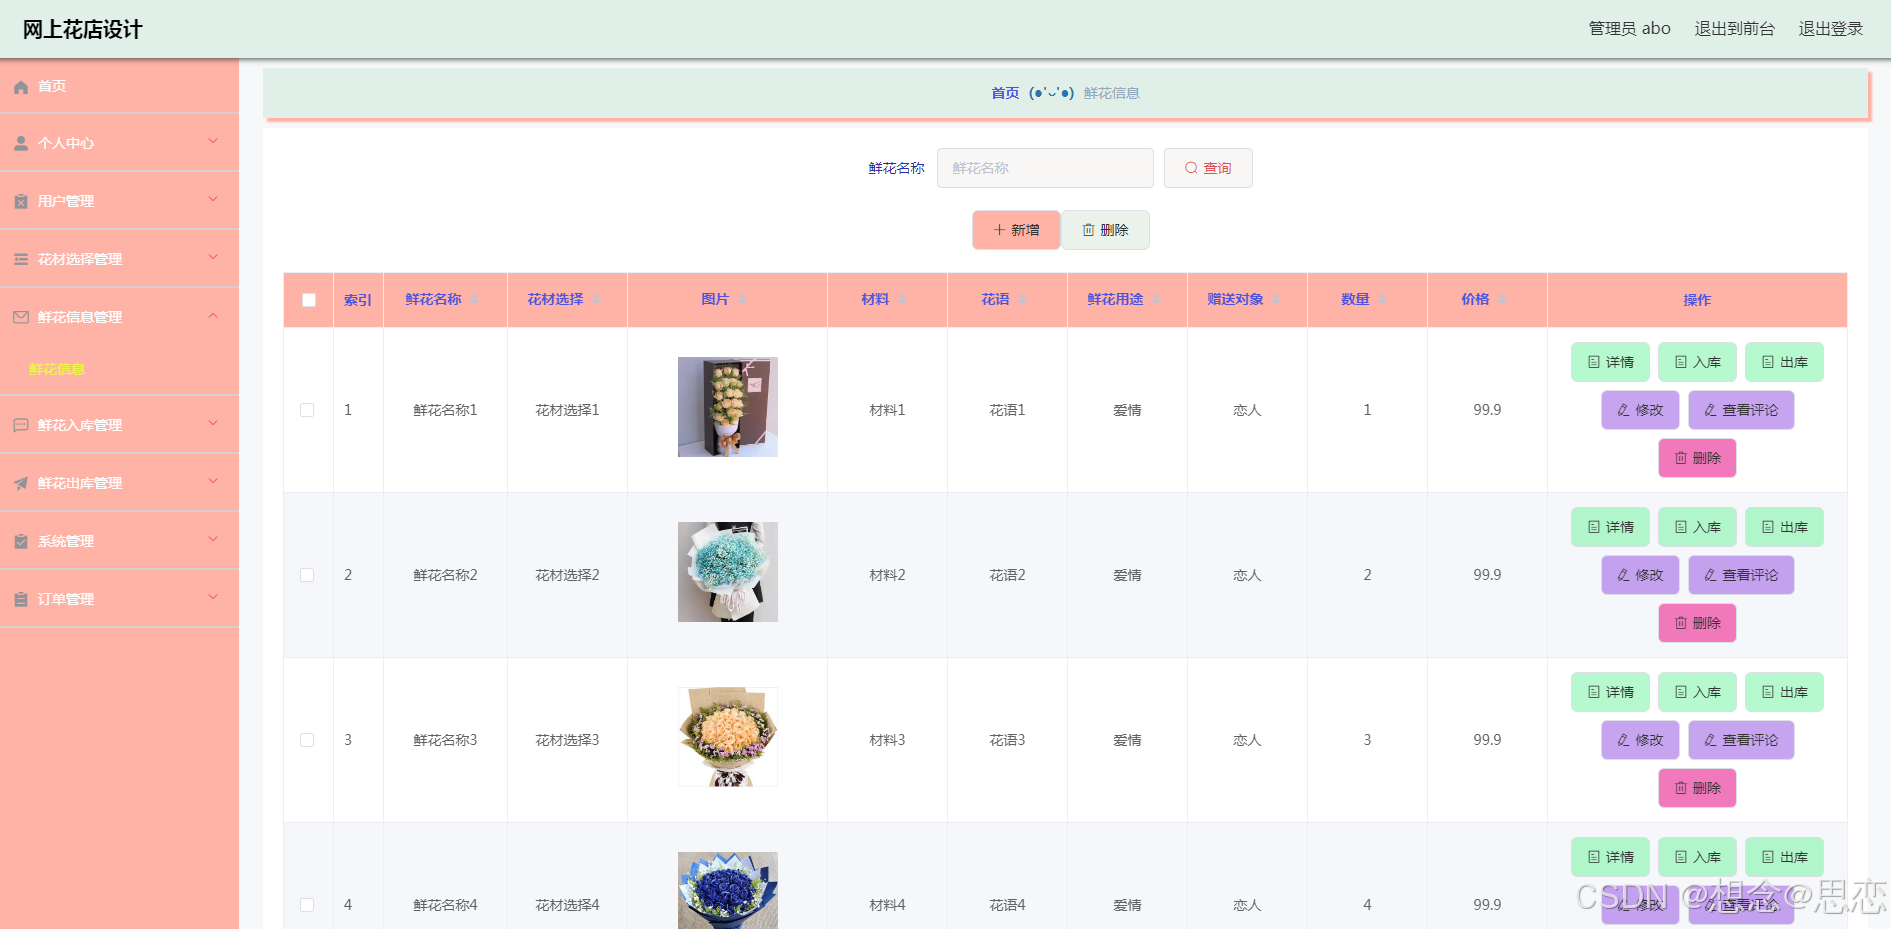Click the checklist icon for 系统管理

(x=21, y=542)
